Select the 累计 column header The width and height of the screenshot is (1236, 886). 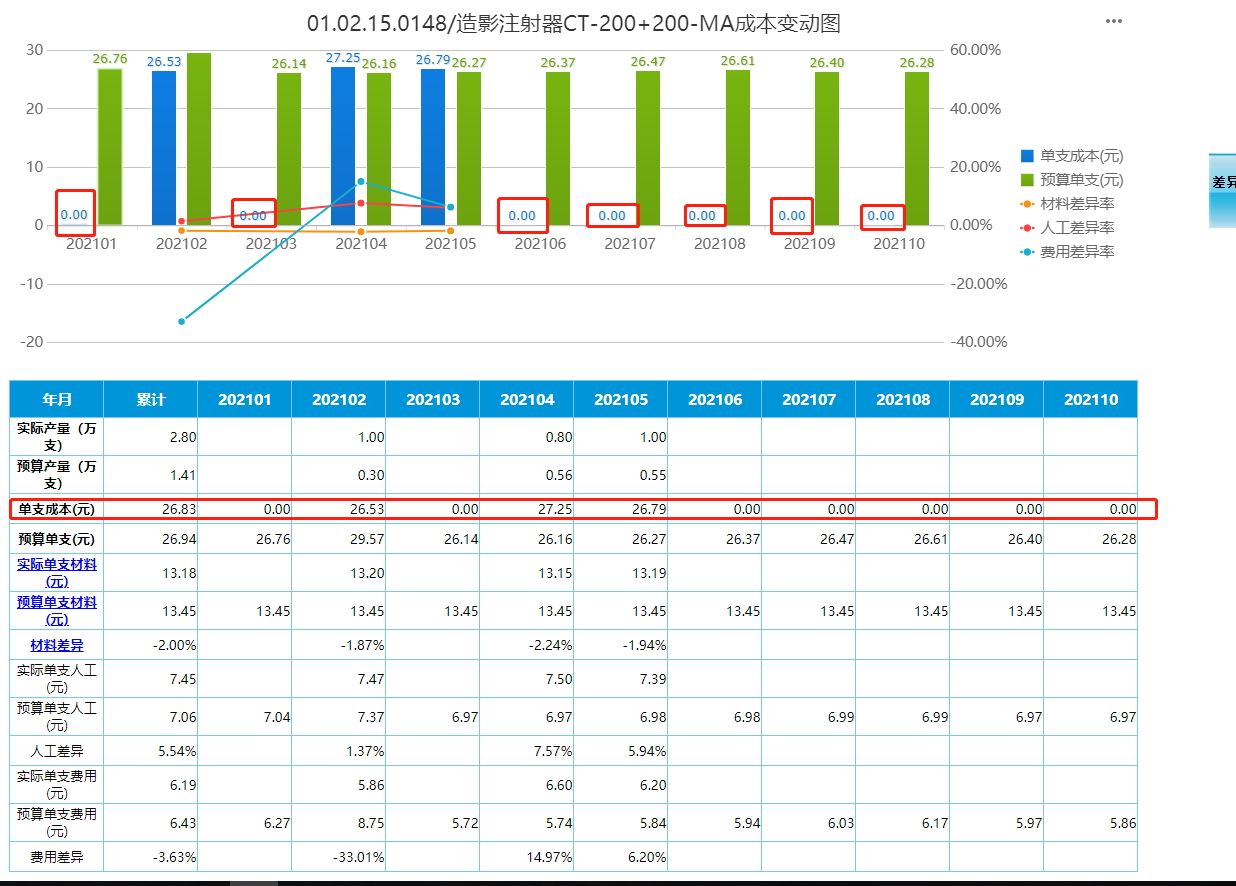[151, 399]
